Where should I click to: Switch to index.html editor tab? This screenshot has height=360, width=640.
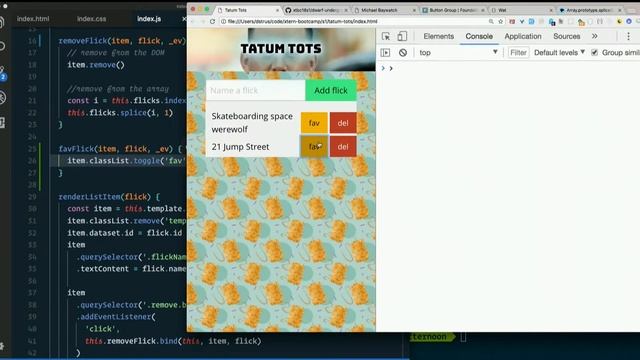point(33,19)
